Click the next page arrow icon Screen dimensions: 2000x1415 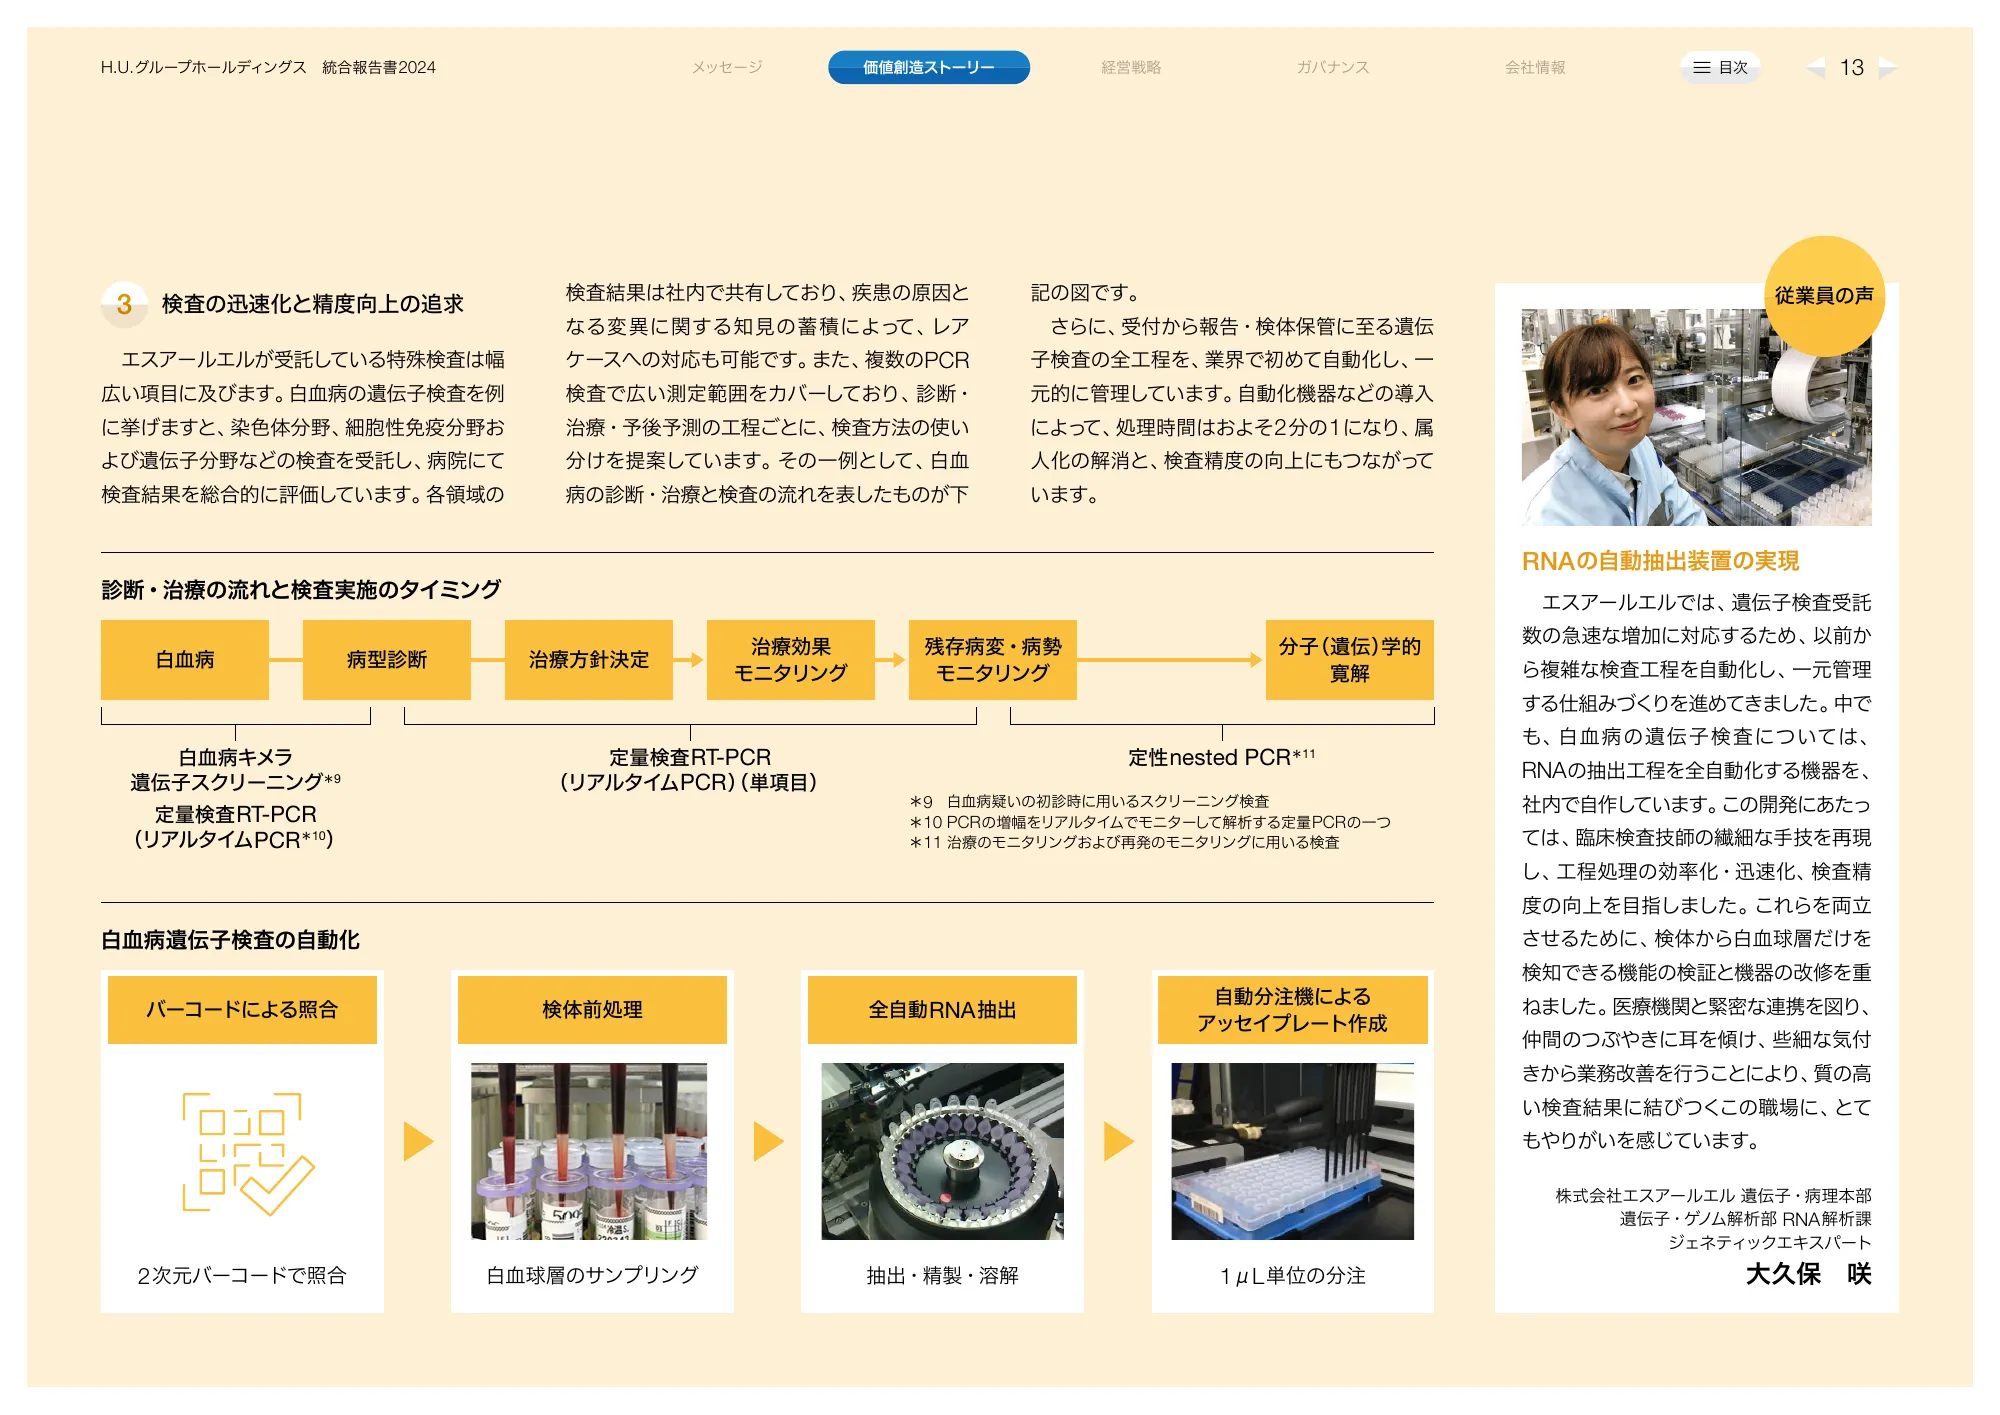point(1888,68)
